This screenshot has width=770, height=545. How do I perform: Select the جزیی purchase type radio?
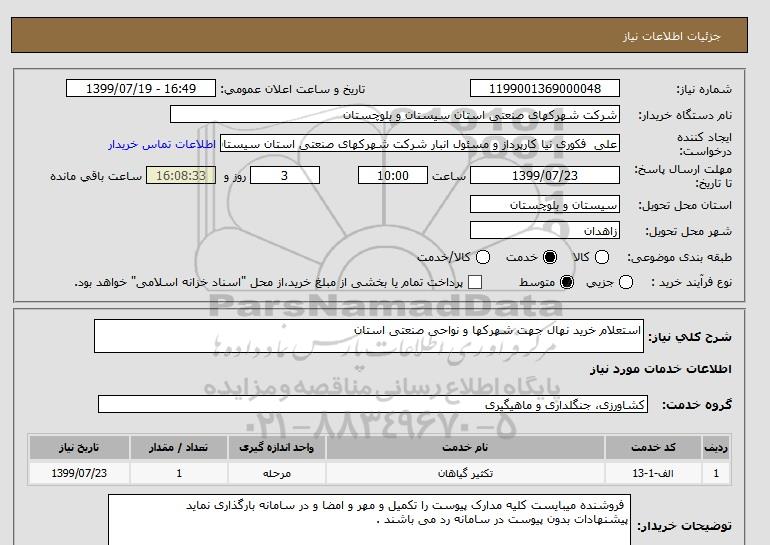tap(626, 282)
